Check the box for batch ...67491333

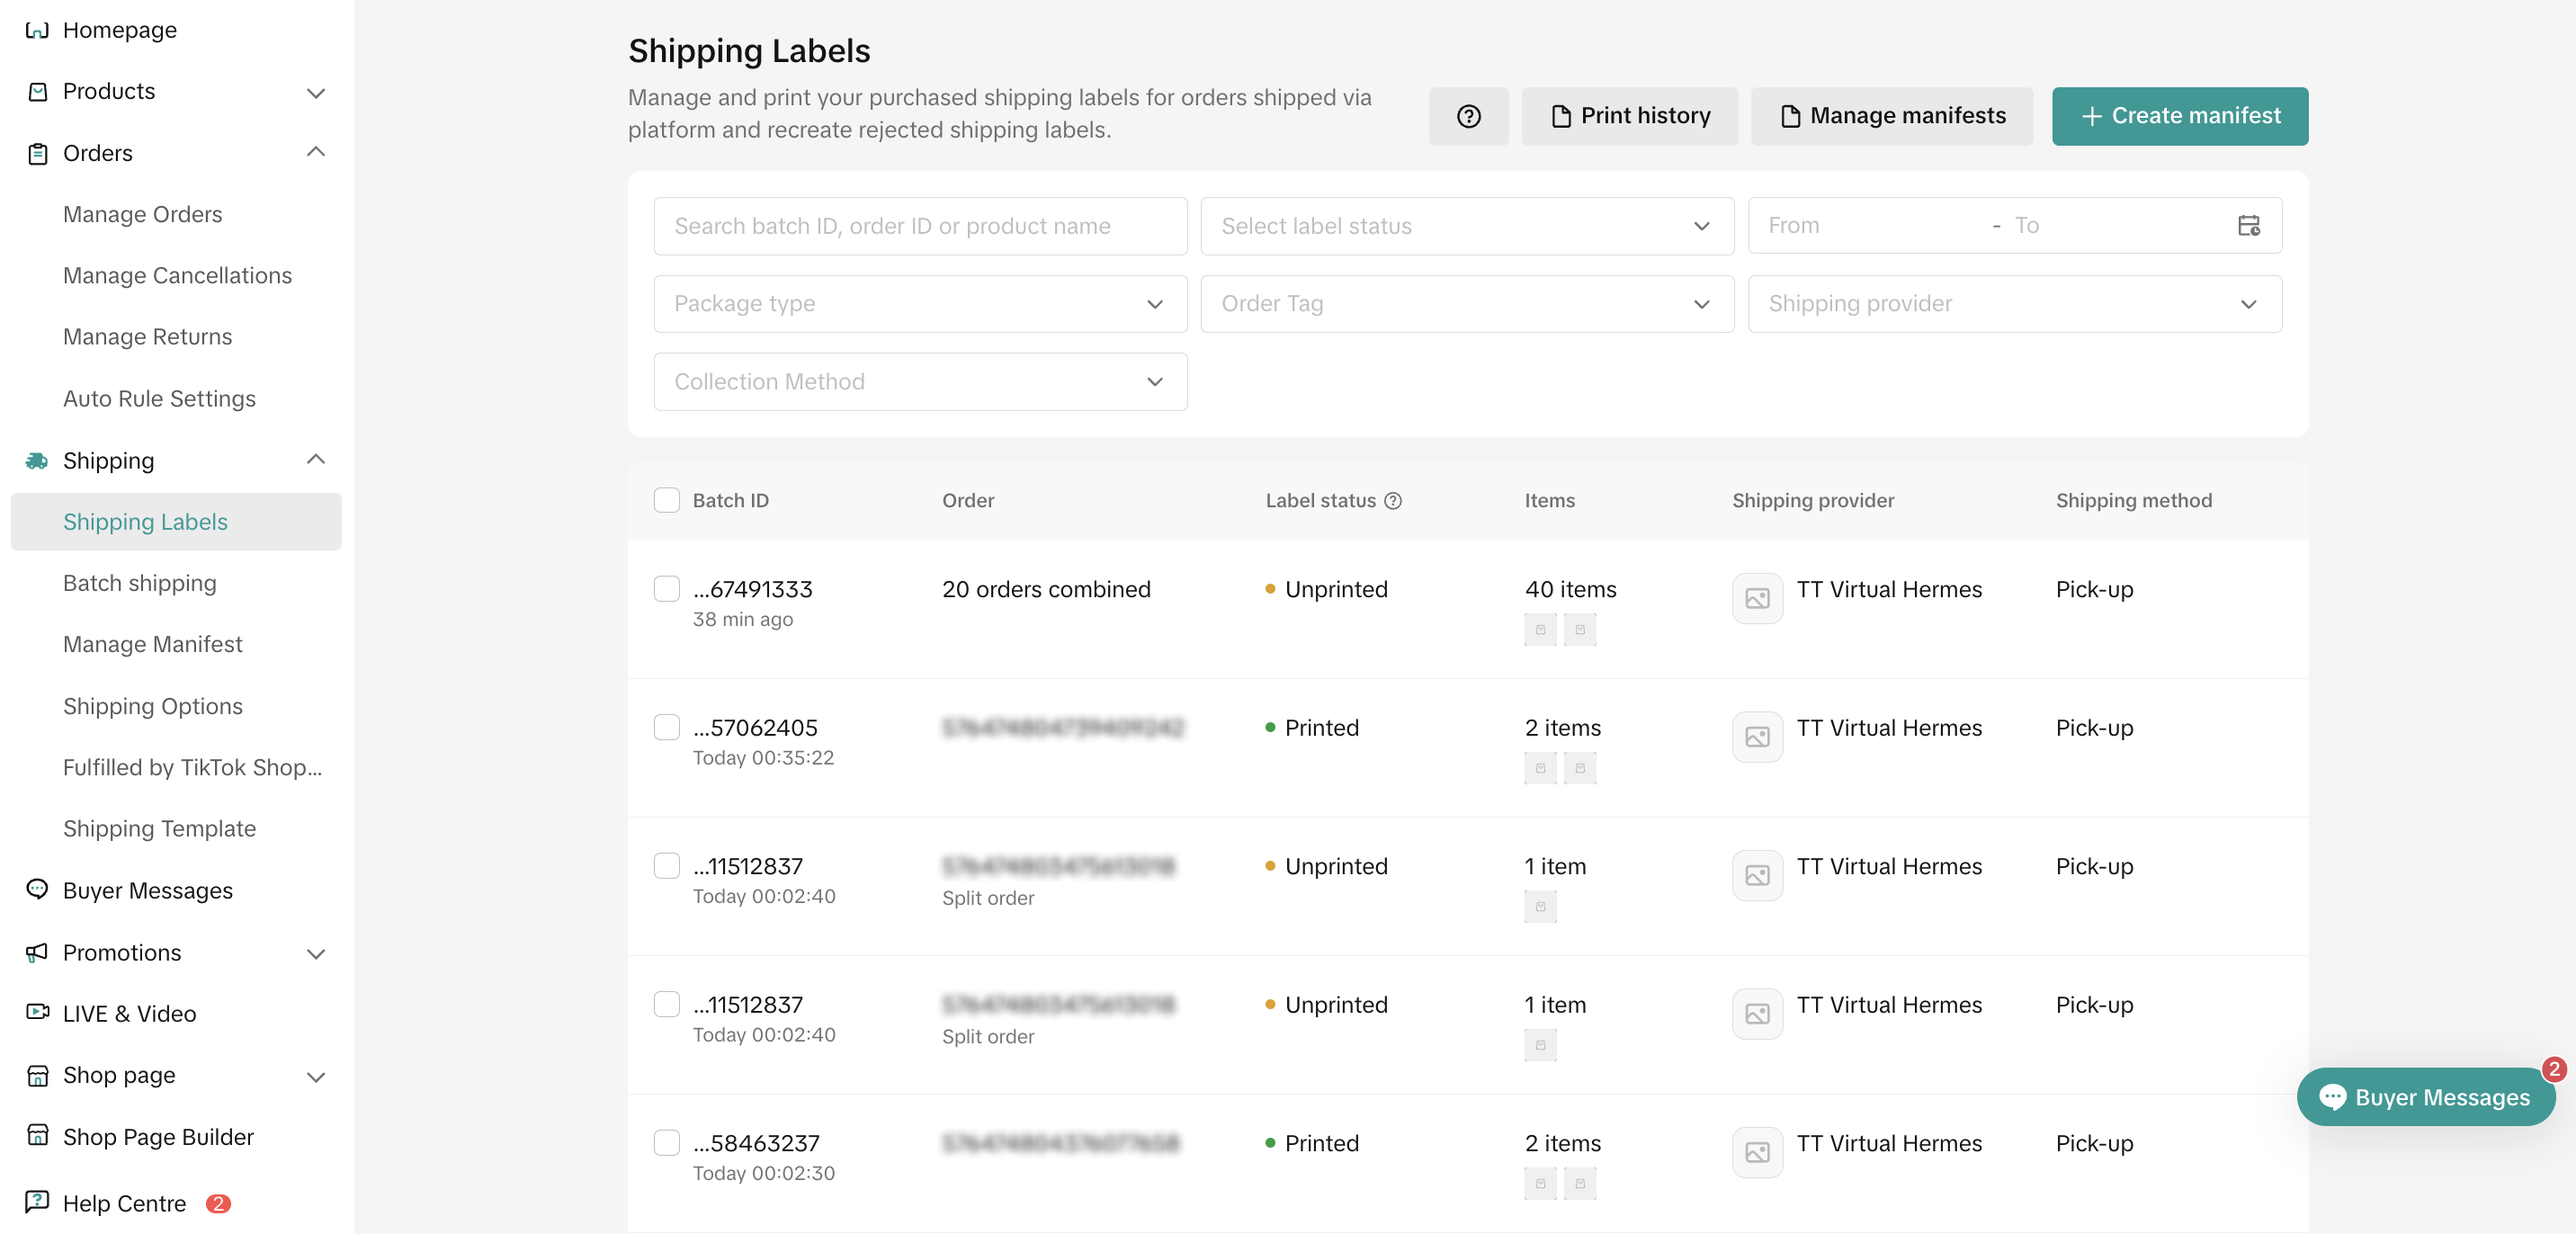[x=666, y=588]
